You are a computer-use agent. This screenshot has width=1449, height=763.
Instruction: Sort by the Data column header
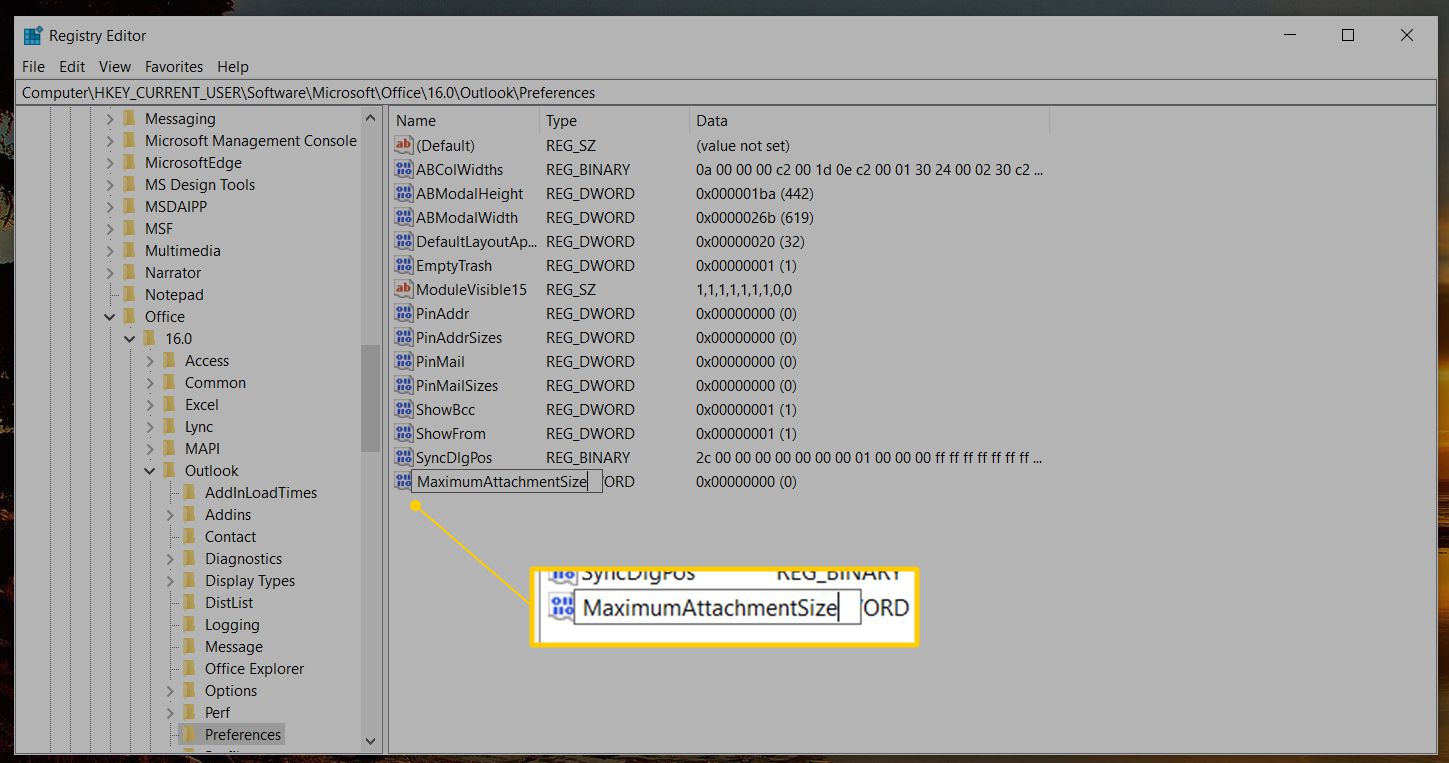coord(869,120)
